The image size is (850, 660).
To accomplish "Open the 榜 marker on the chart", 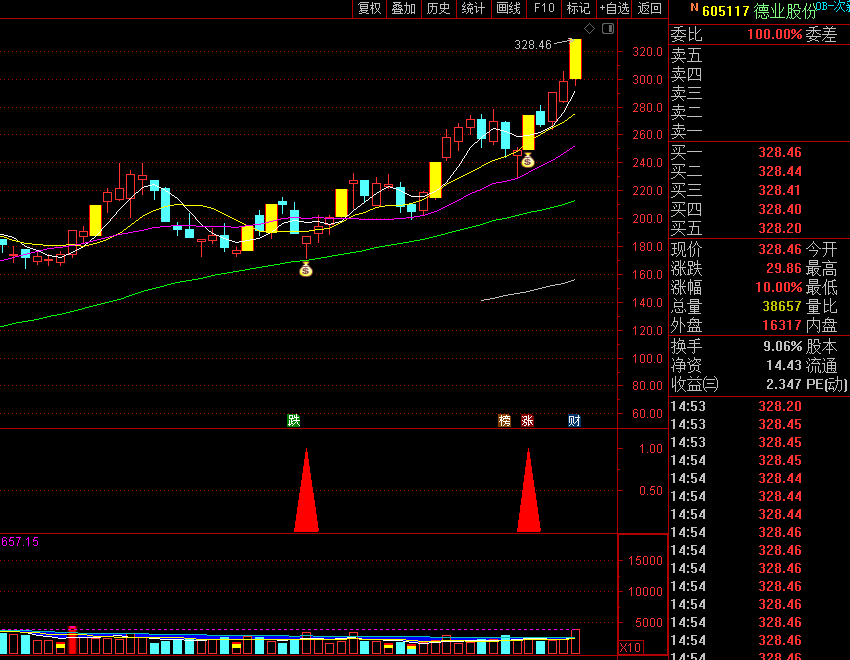I will pos(504,420).
